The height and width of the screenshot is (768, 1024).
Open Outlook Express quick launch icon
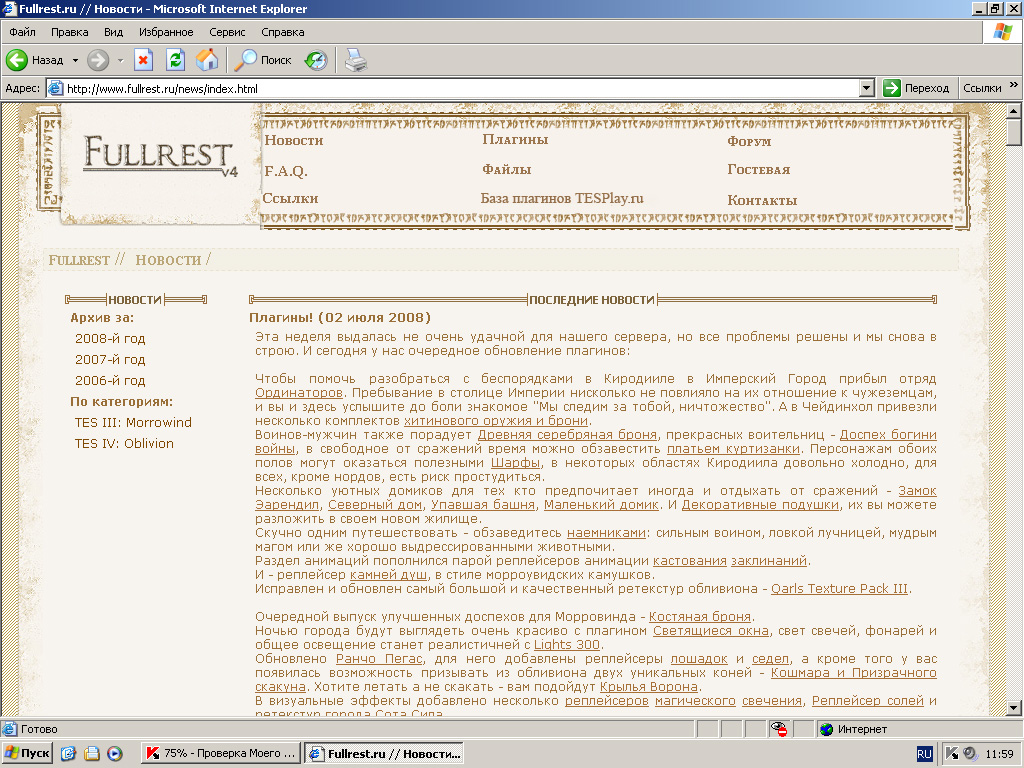[91, 754]
